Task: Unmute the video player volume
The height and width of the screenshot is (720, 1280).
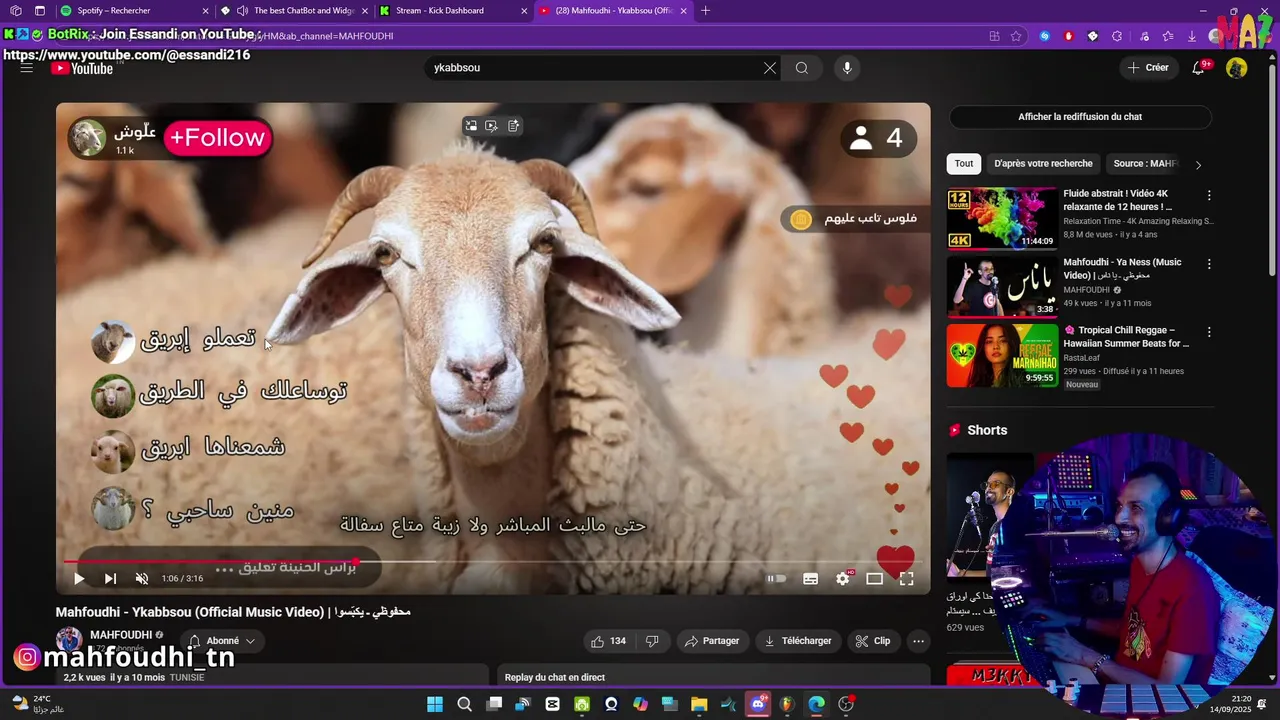Action: pos(142,579)
